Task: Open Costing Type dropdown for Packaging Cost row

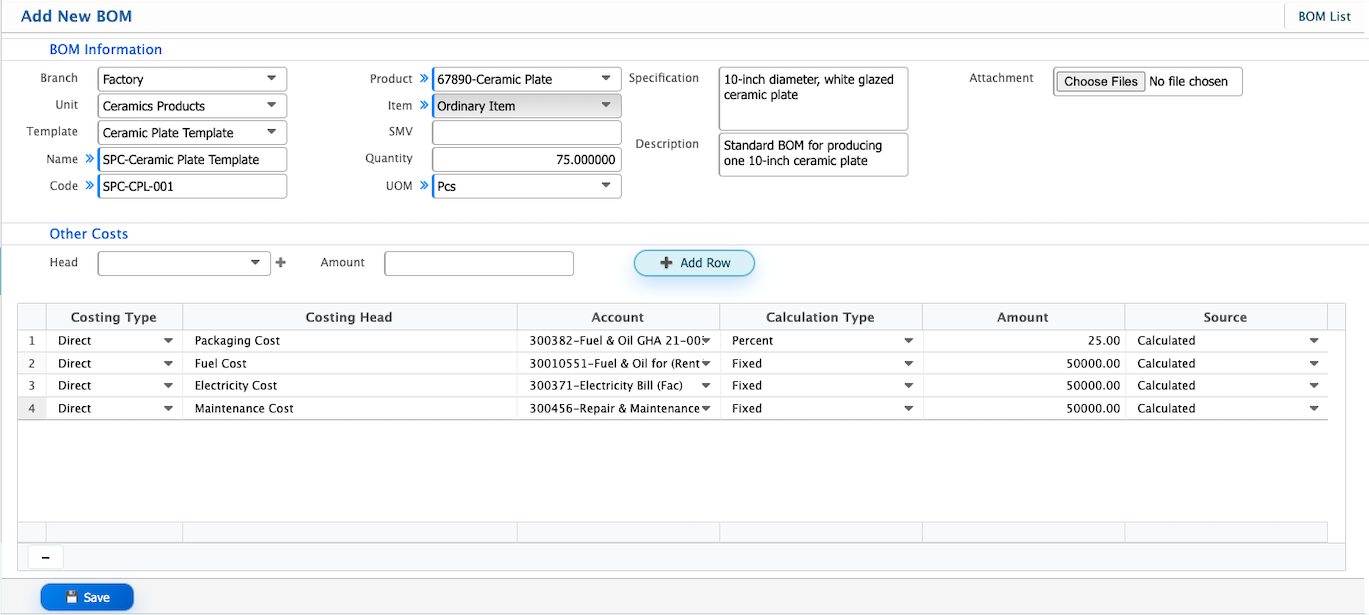Action: (114, 341)
